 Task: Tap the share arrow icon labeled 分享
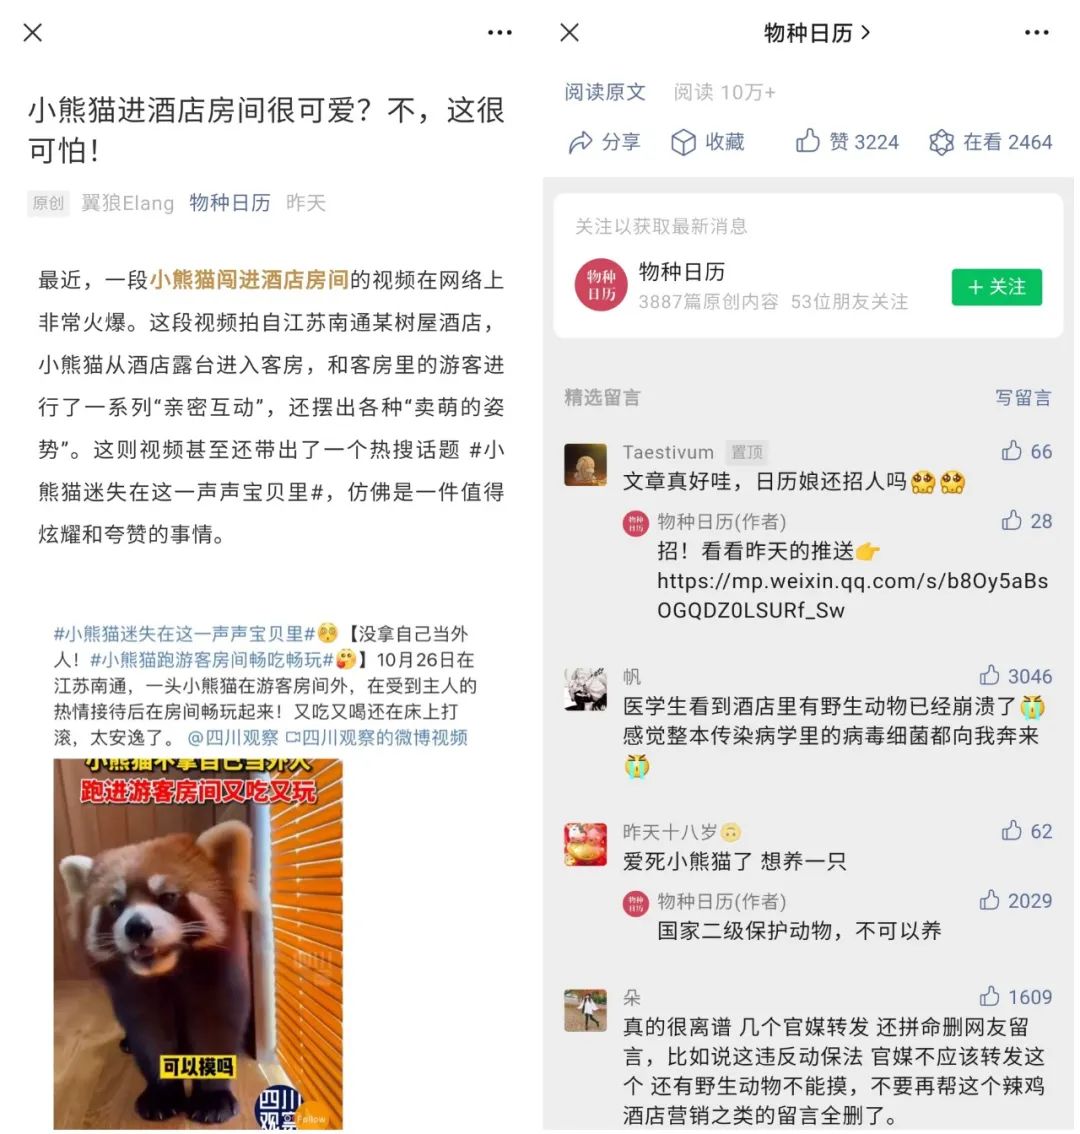pyautogui.click(x=580, y=142)
